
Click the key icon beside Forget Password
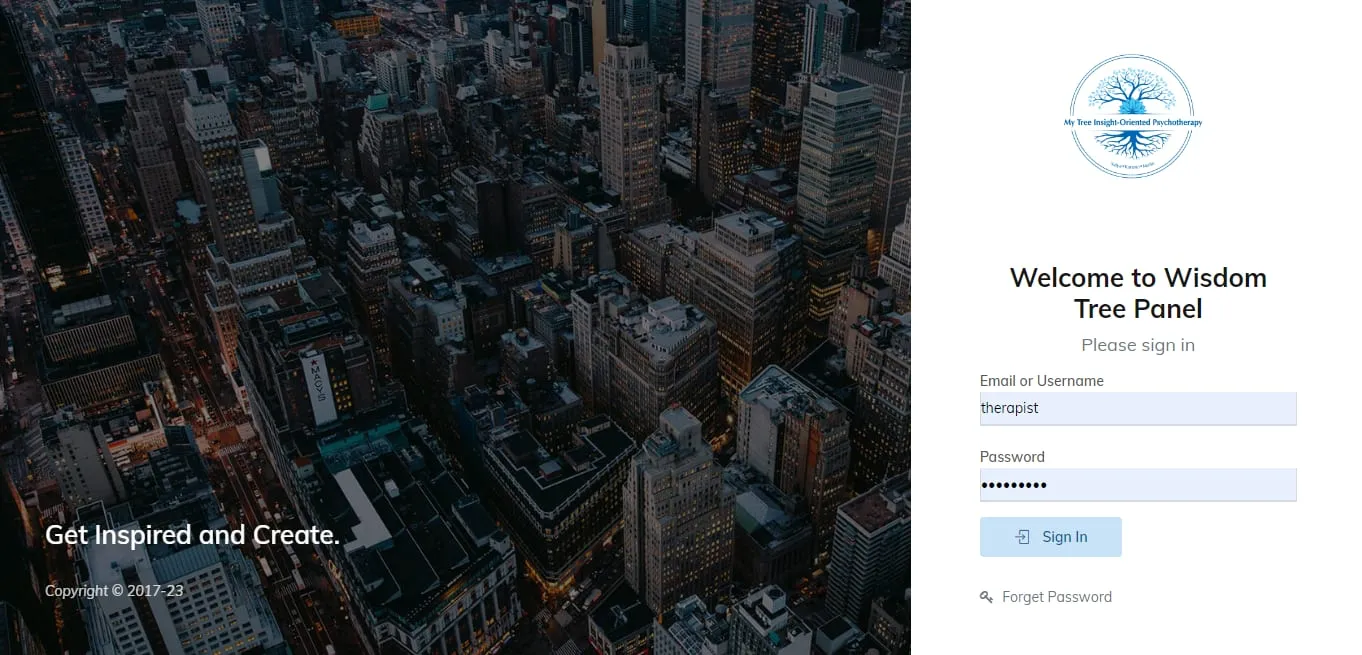986,597
